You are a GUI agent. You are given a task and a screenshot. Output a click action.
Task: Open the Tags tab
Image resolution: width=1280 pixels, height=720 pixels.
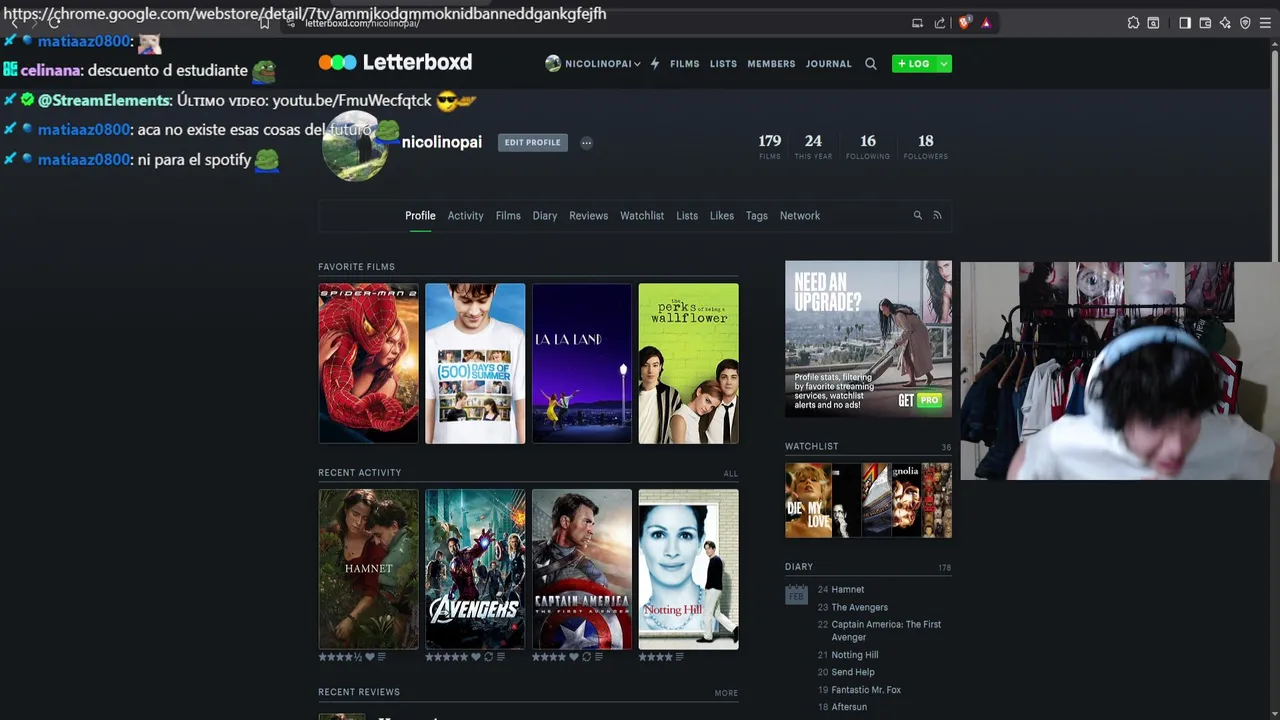[757, 215]
